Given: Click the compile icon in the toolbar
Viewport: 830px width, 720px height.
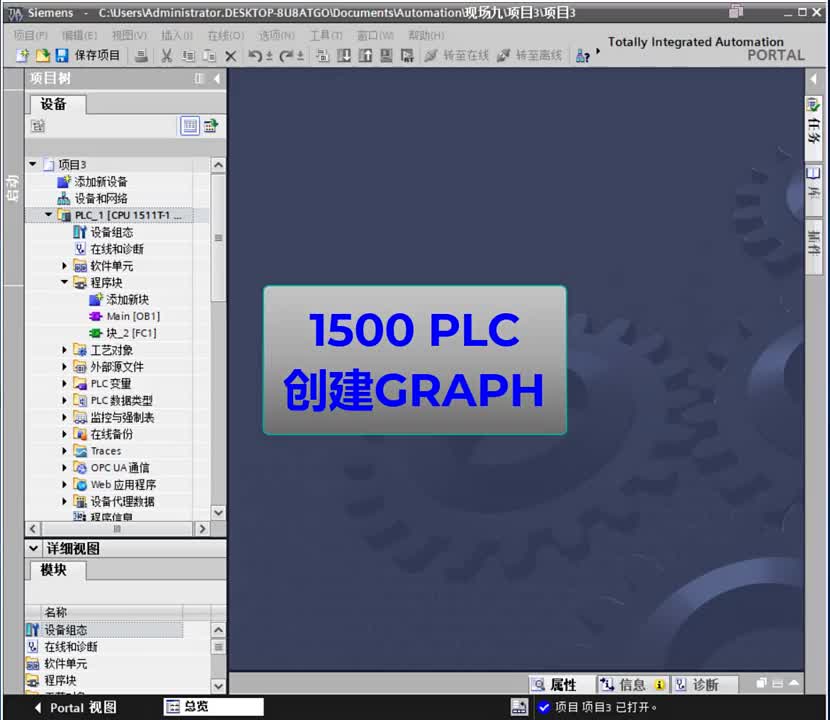Looking at the screenshot, I should tap(322, 55).
